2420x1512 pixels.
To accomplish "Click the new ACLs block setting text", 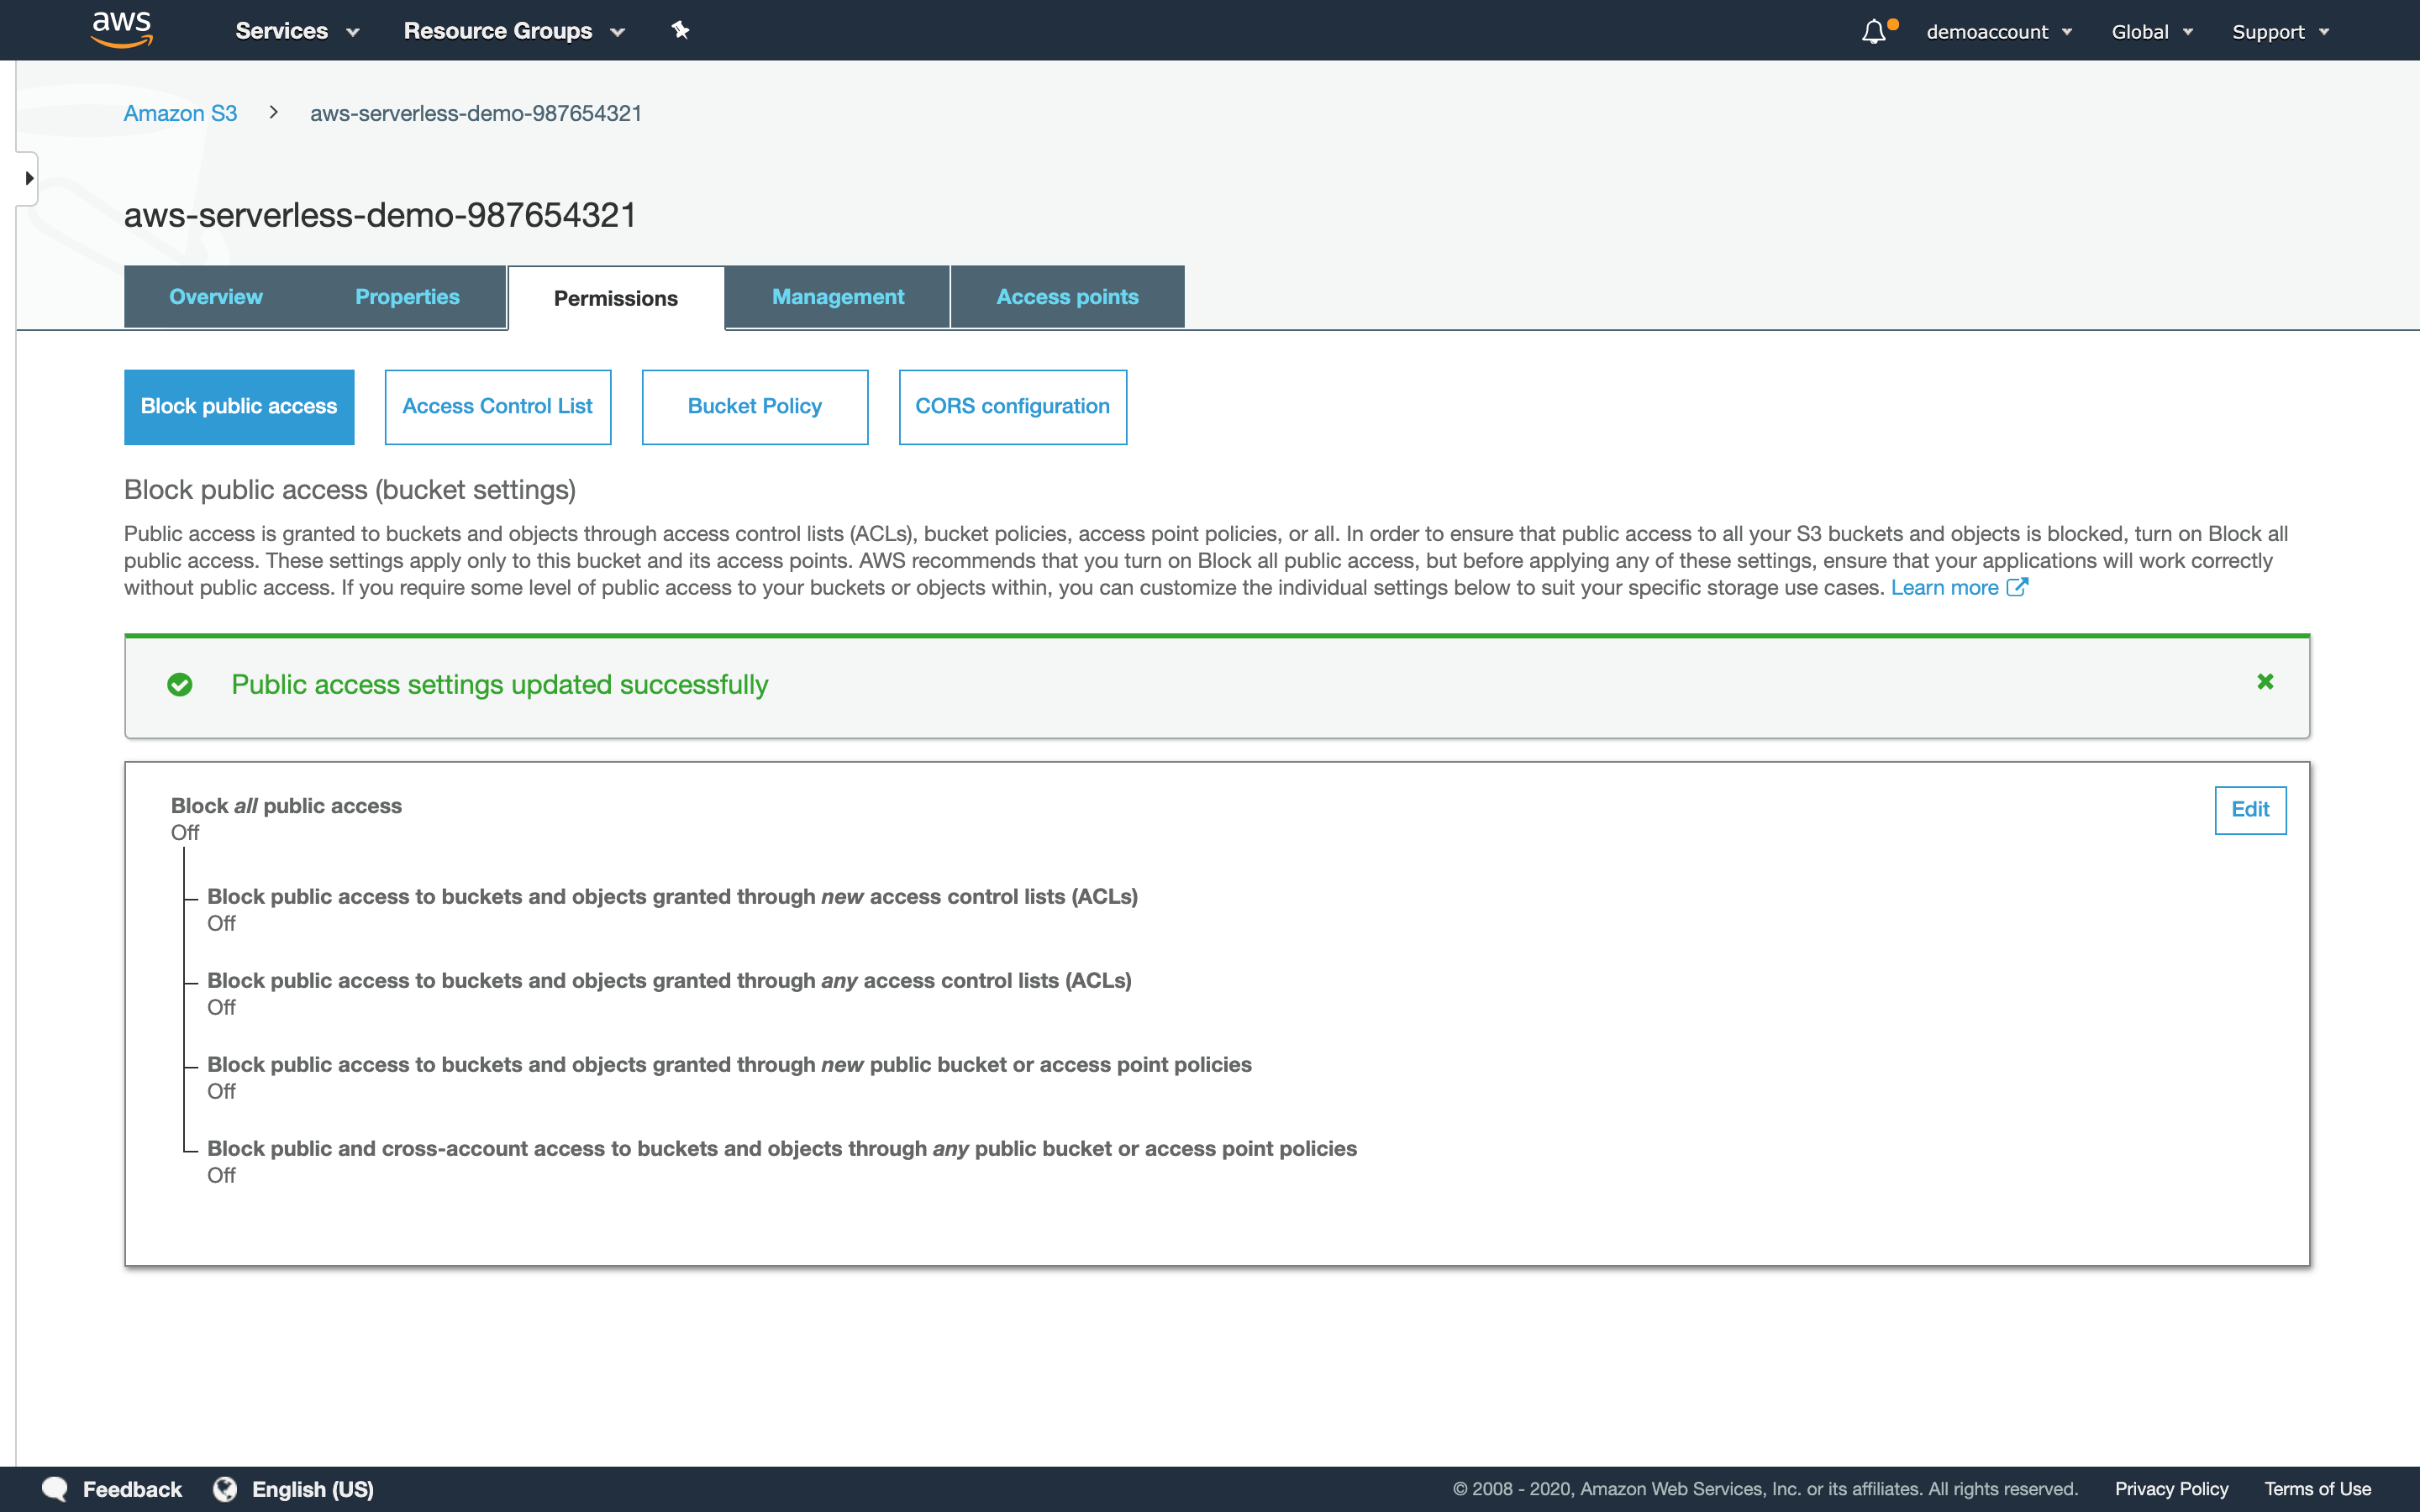I will point(672,897).
